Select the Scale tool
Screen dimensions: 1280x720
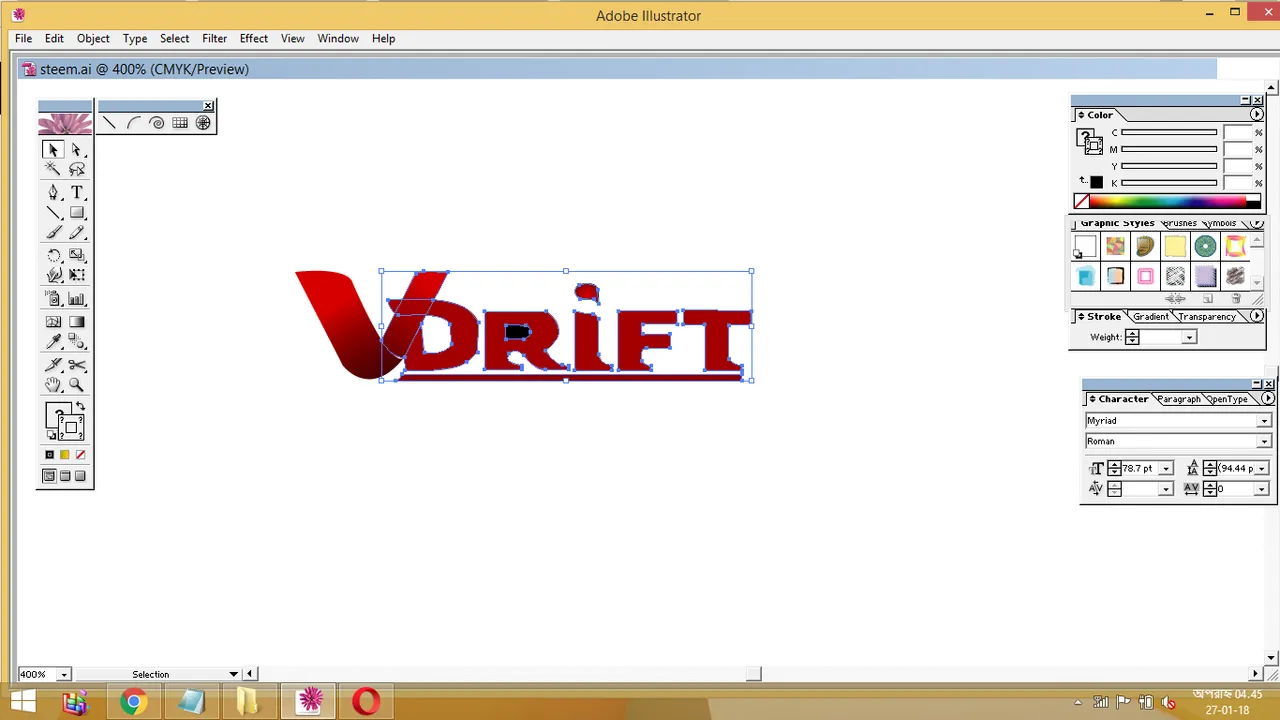click(x=77, y=255)
